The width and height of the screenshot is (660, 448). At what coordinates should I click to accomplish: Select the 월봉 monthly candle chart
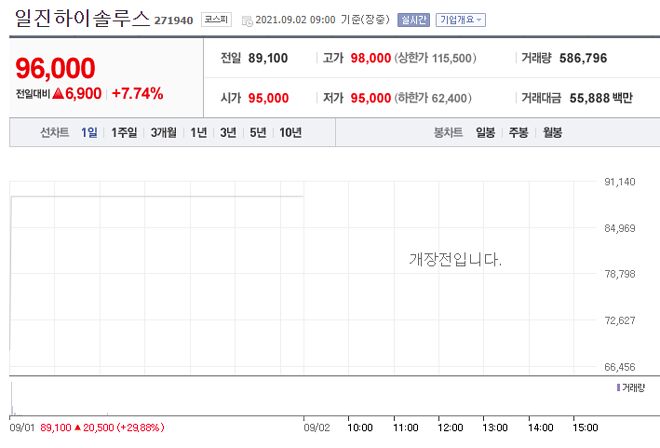551,133
